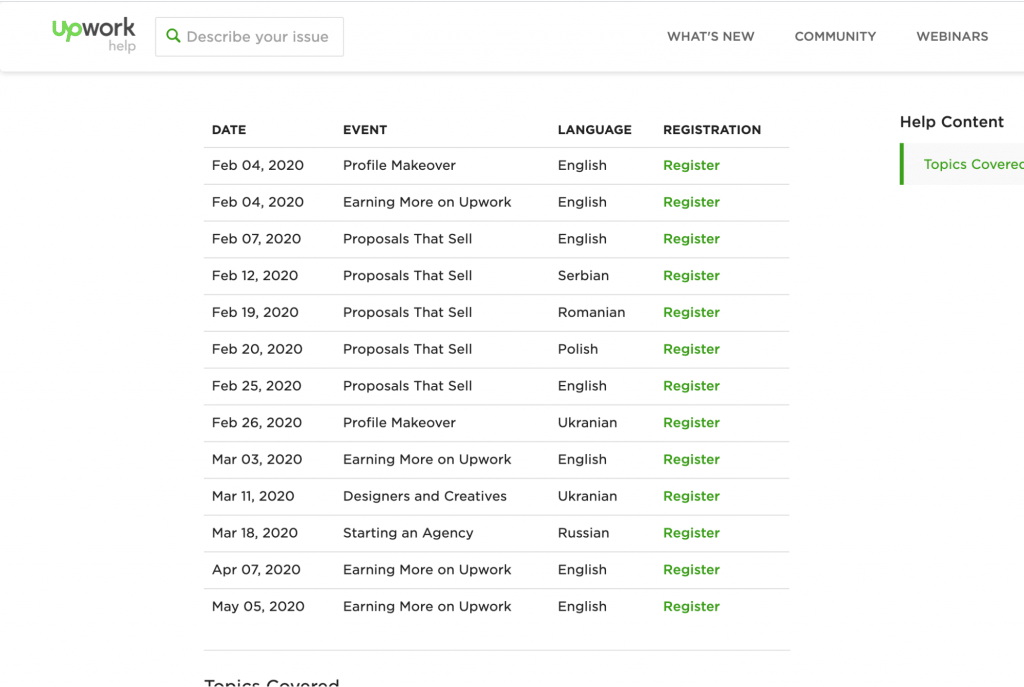Register for Mar 03 Earning More webinar
1024x687 pixels.
691,460
